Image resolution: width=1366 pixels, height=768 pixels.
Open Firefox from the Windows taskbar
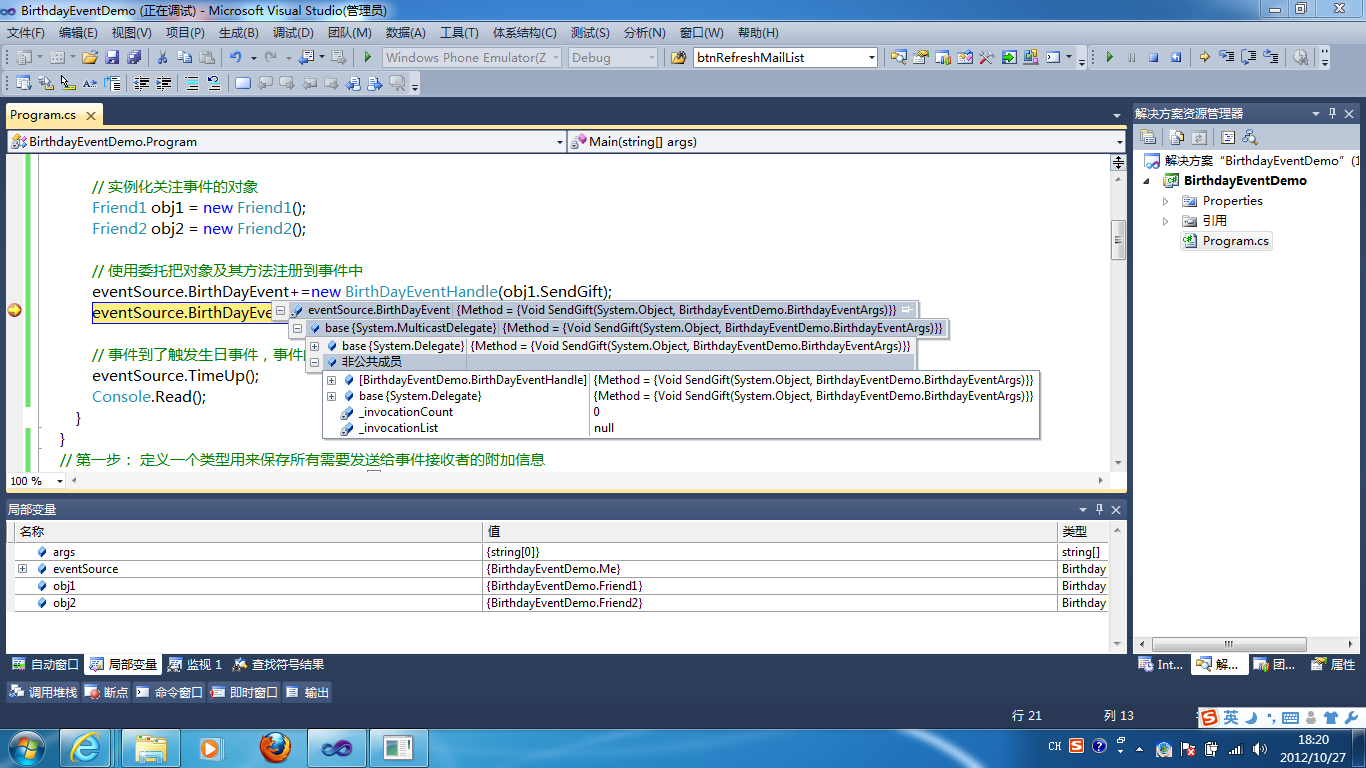[x=275, y=747]
